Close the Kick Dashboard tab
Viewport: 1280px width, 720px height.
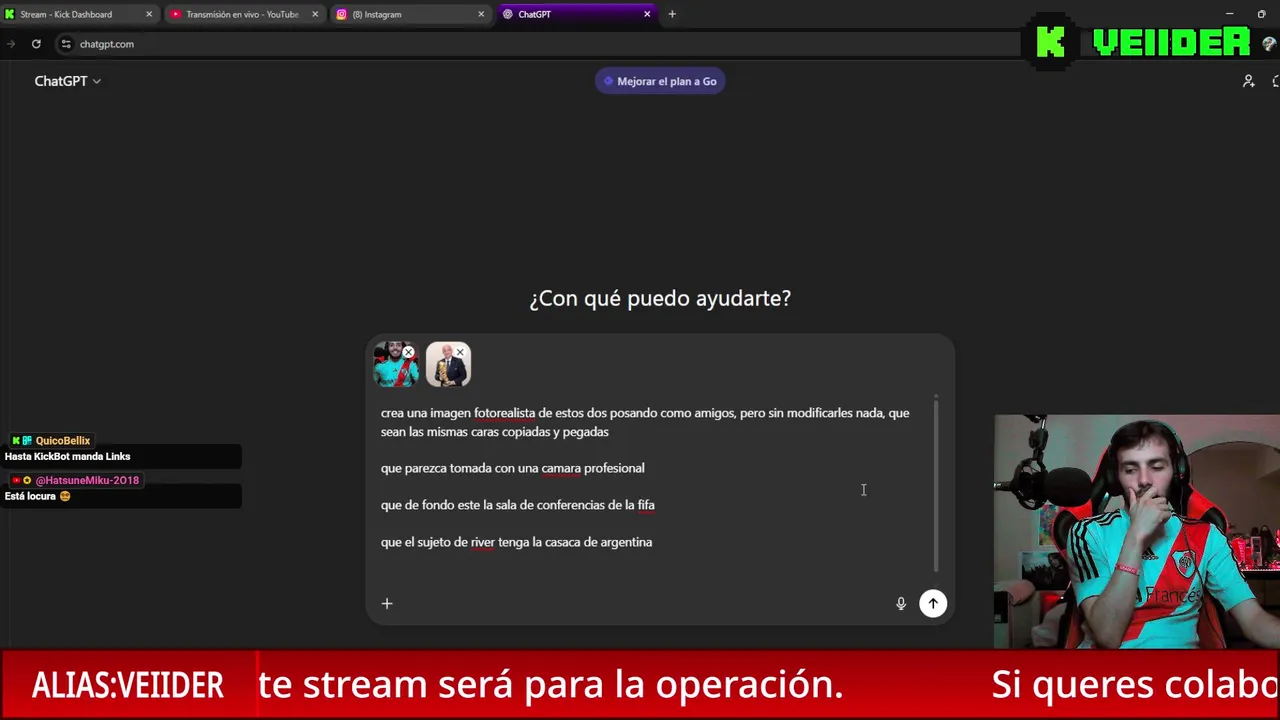[149, 14]
